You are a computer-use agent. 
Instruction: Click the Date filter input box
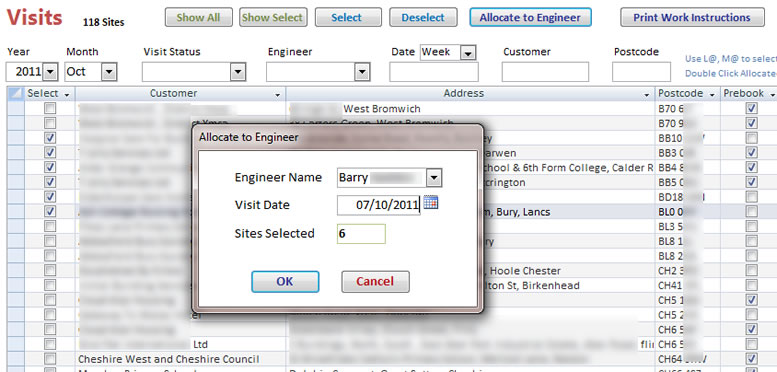point(434,72)
